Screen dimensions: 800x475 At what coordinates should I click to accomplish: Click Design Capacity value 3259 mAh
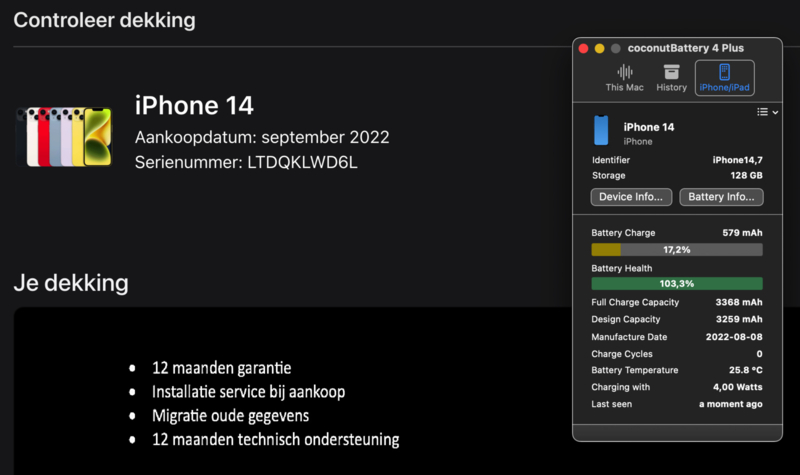739,319
